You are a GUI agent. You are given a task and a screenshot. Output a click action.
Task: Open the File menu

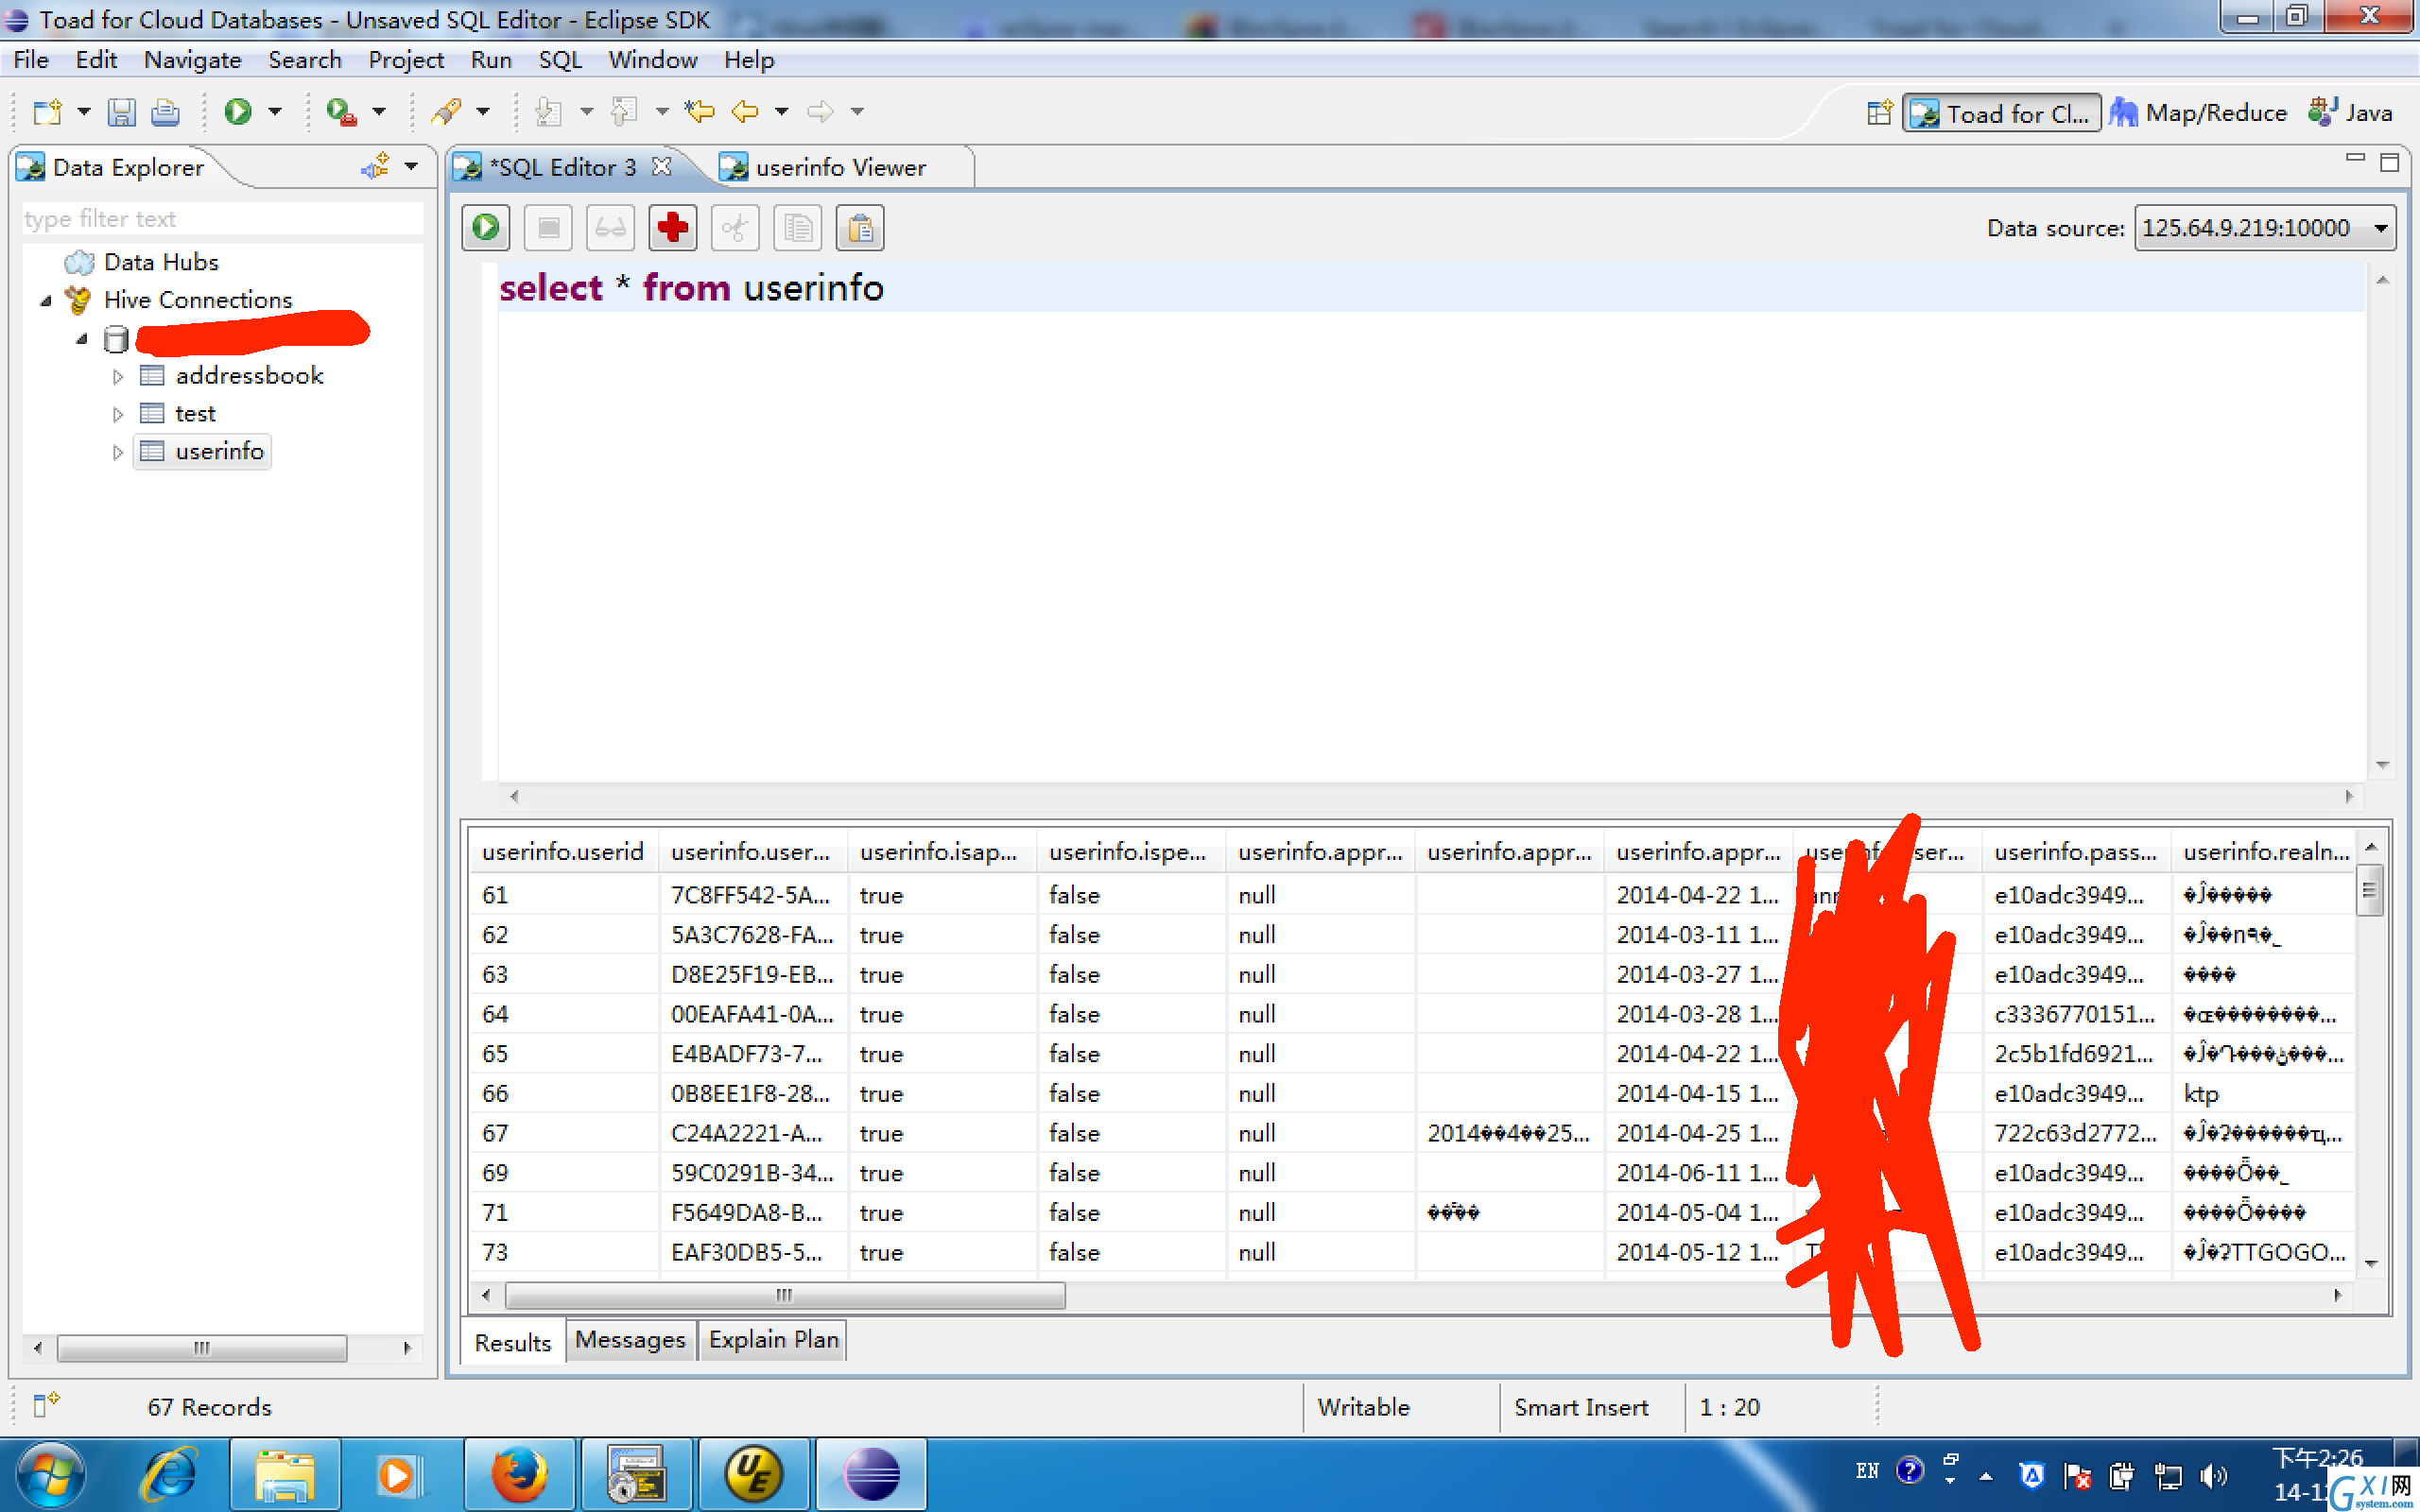tap(31, 60)
